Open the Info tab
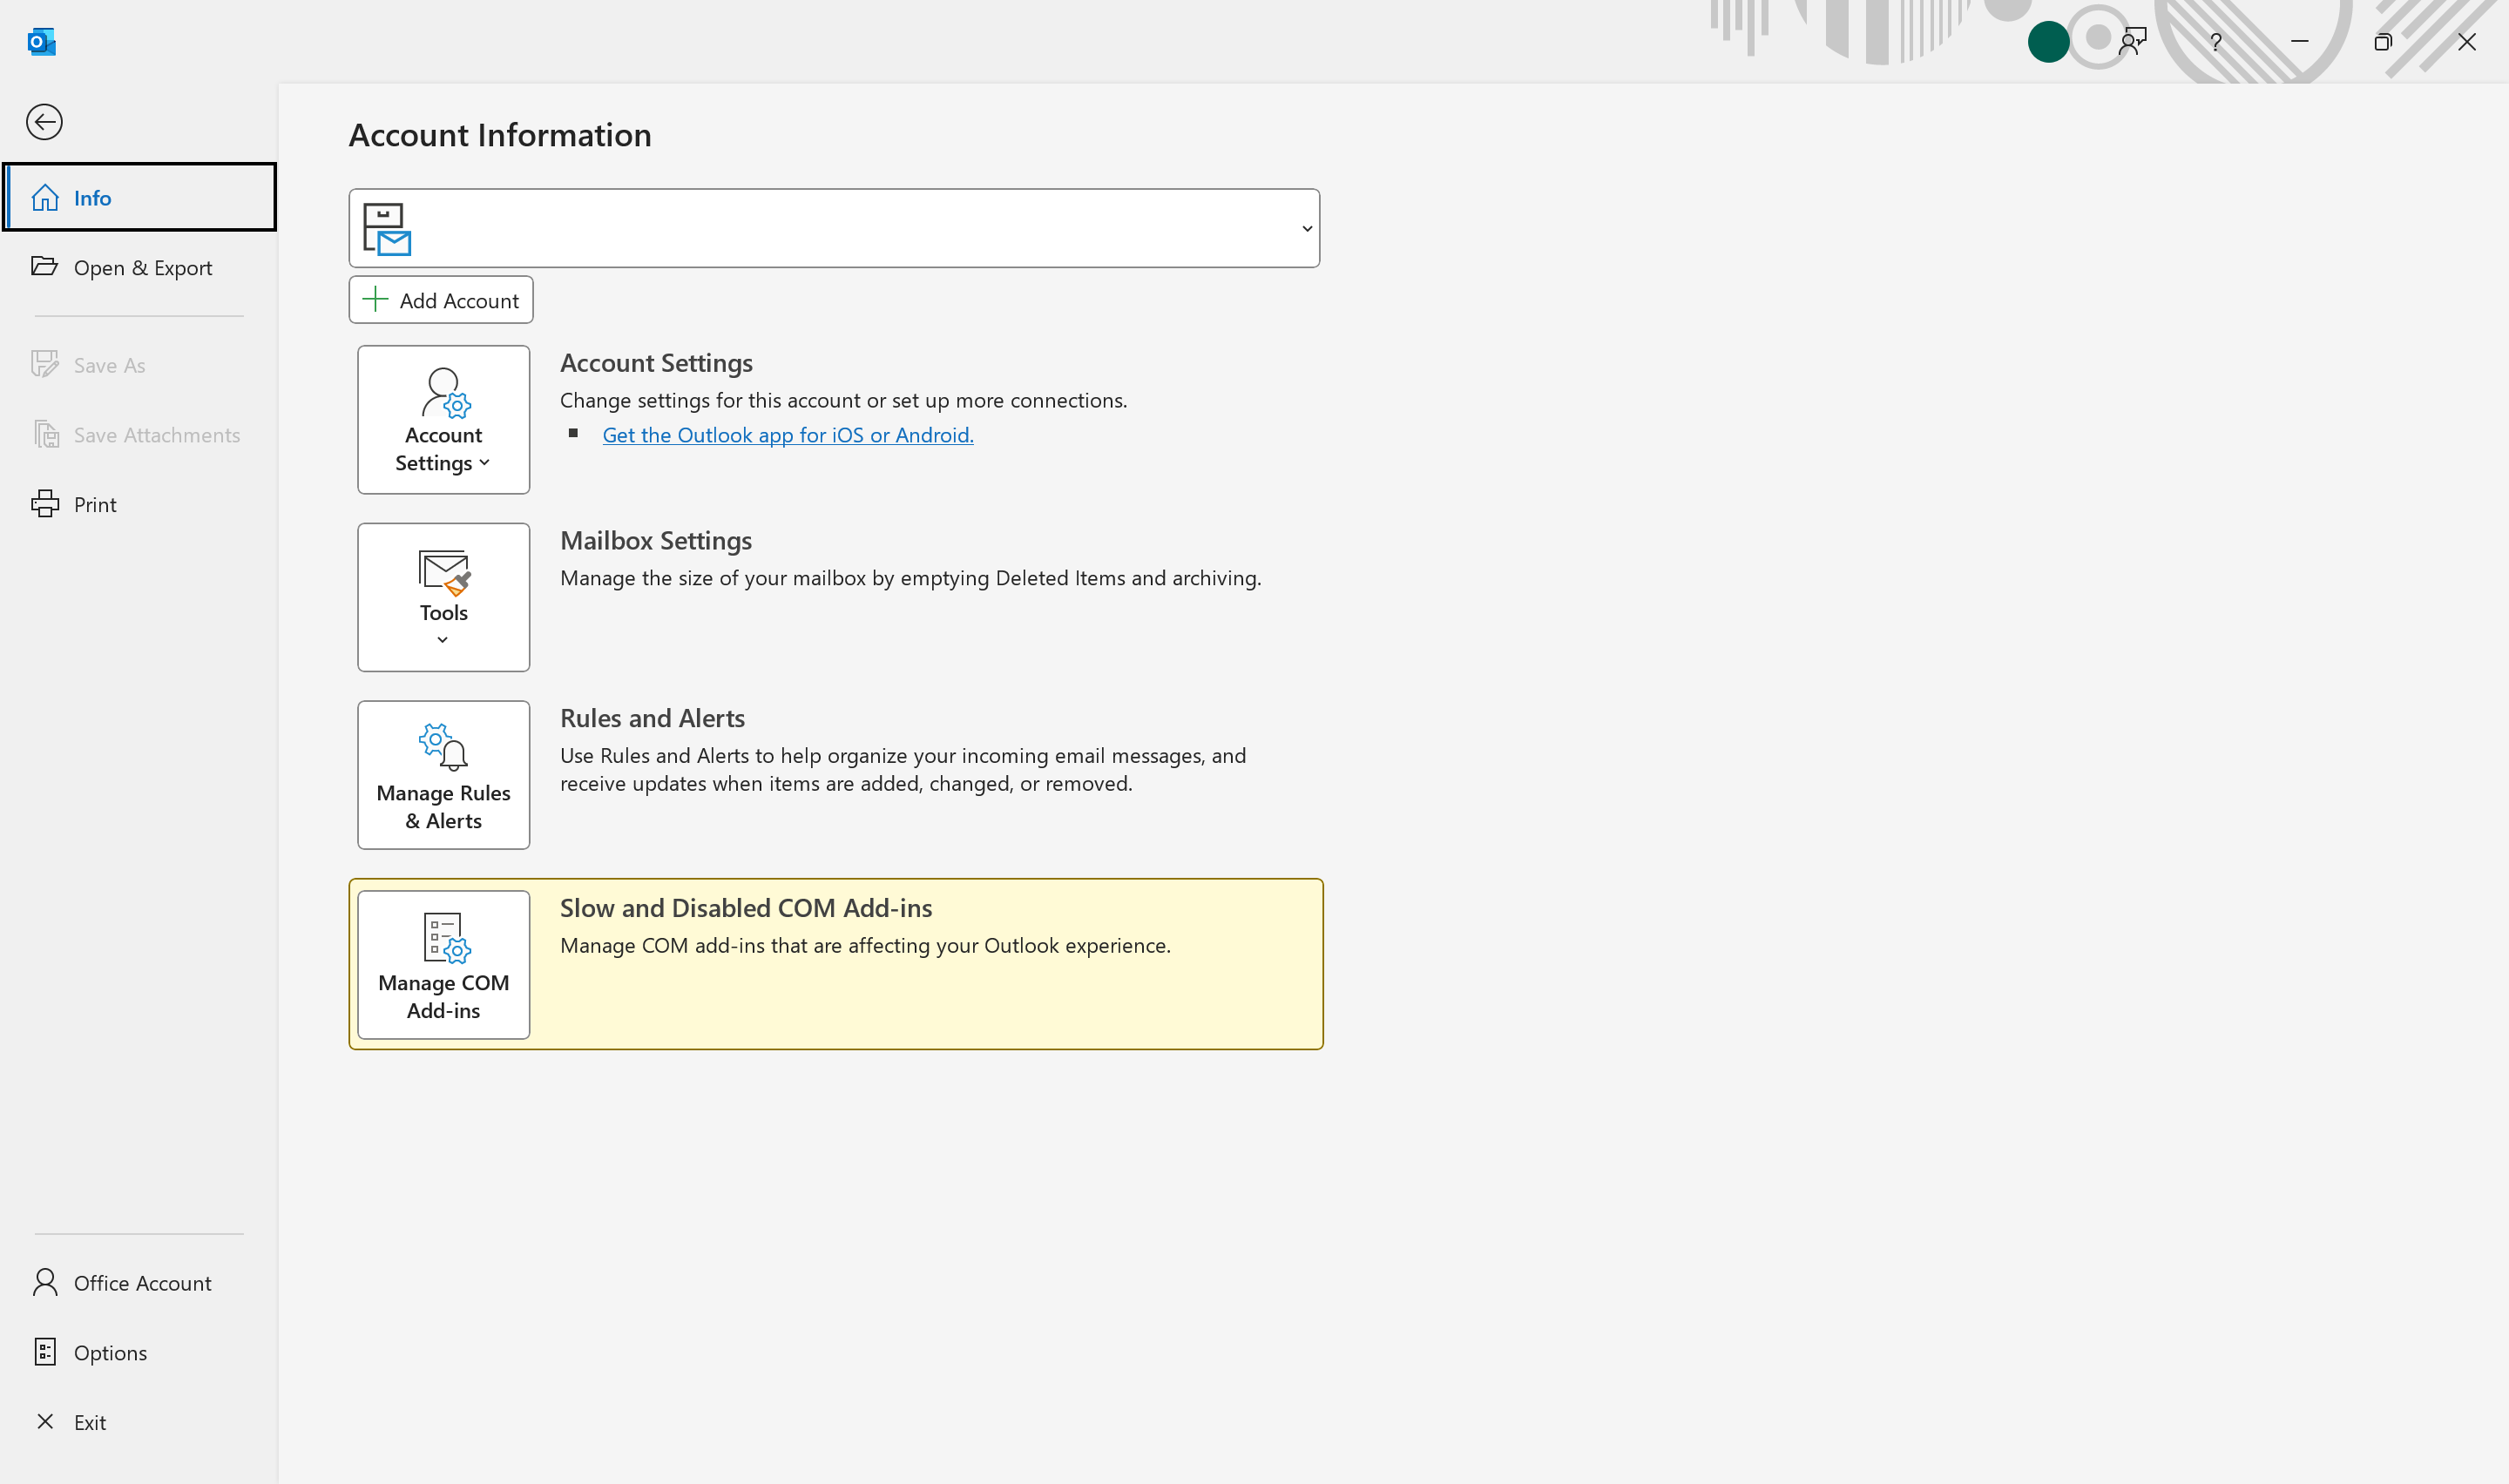This screenshot has height=1484, width=2509. pos(139,197)
